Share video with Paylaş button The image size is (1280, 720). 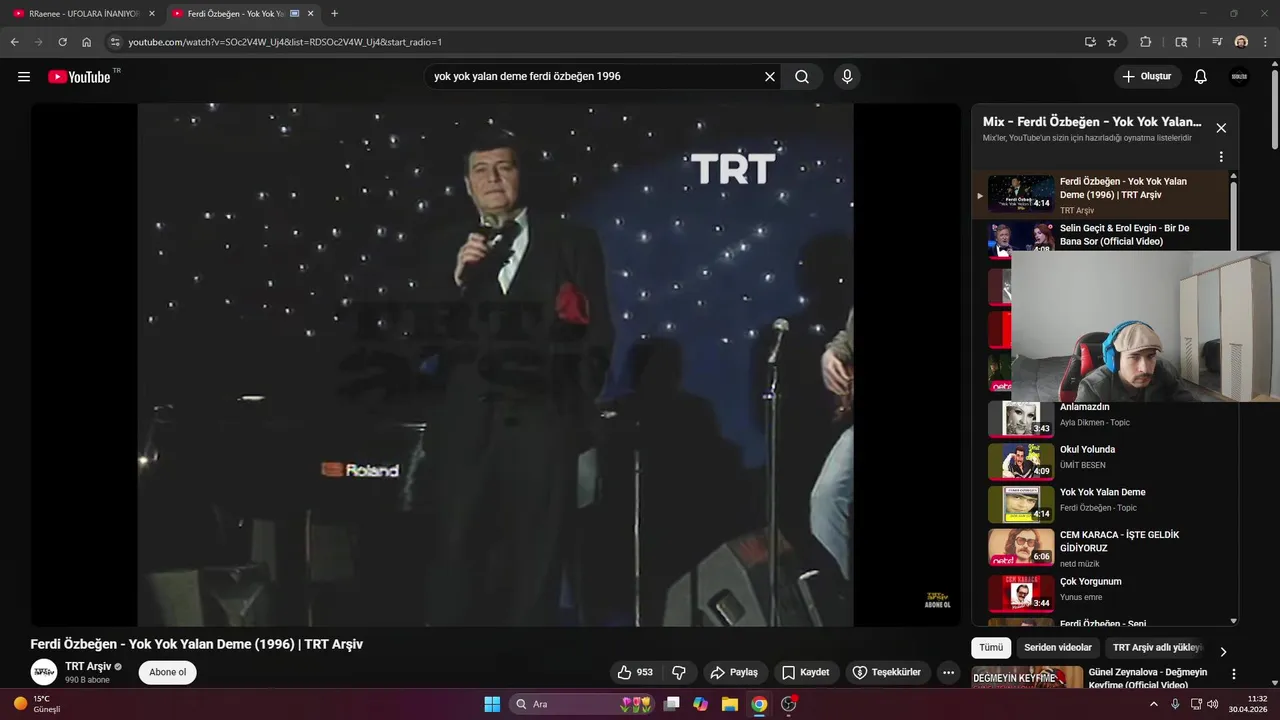coord(734,672)
